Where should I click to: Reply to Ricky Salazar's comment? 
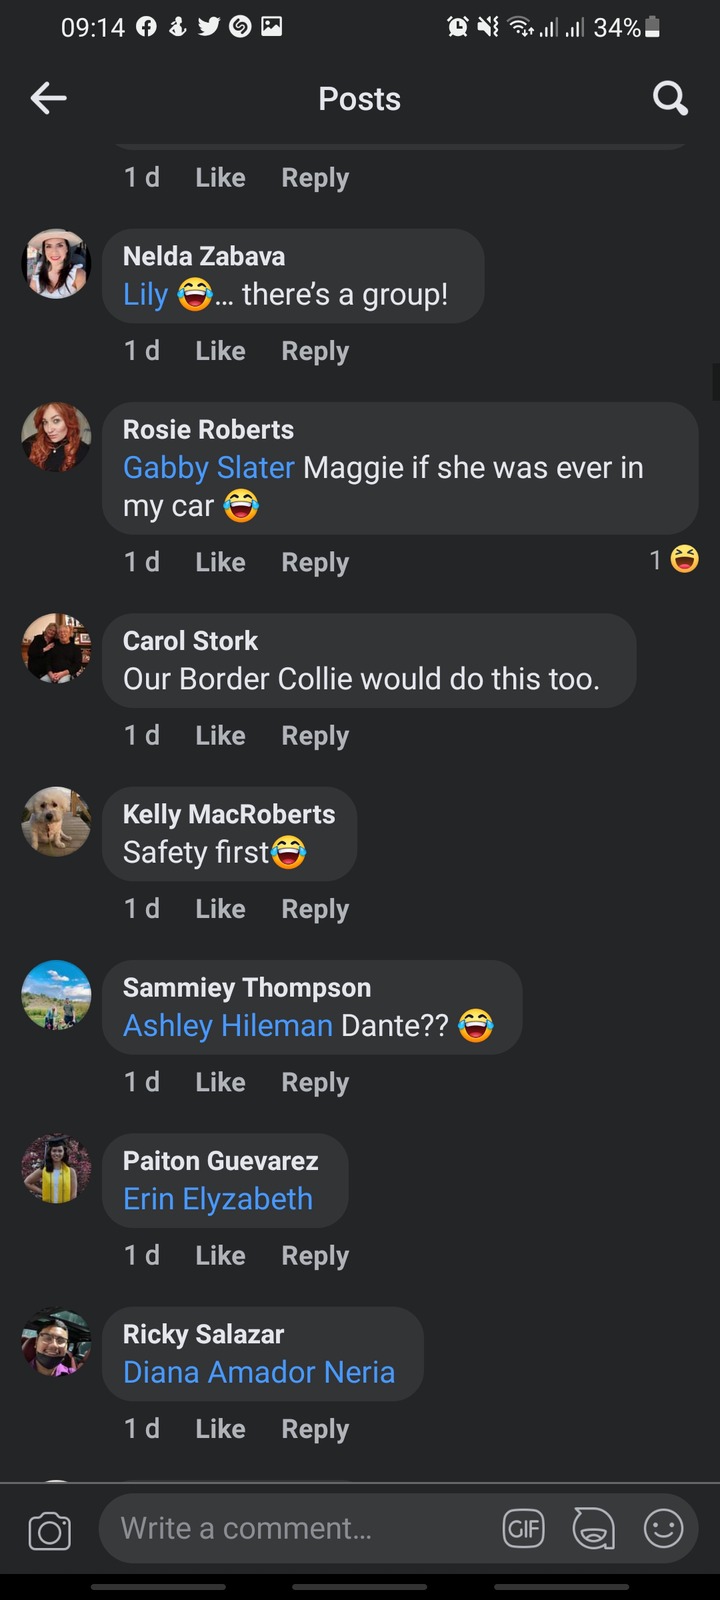(x=315, y=1429)
